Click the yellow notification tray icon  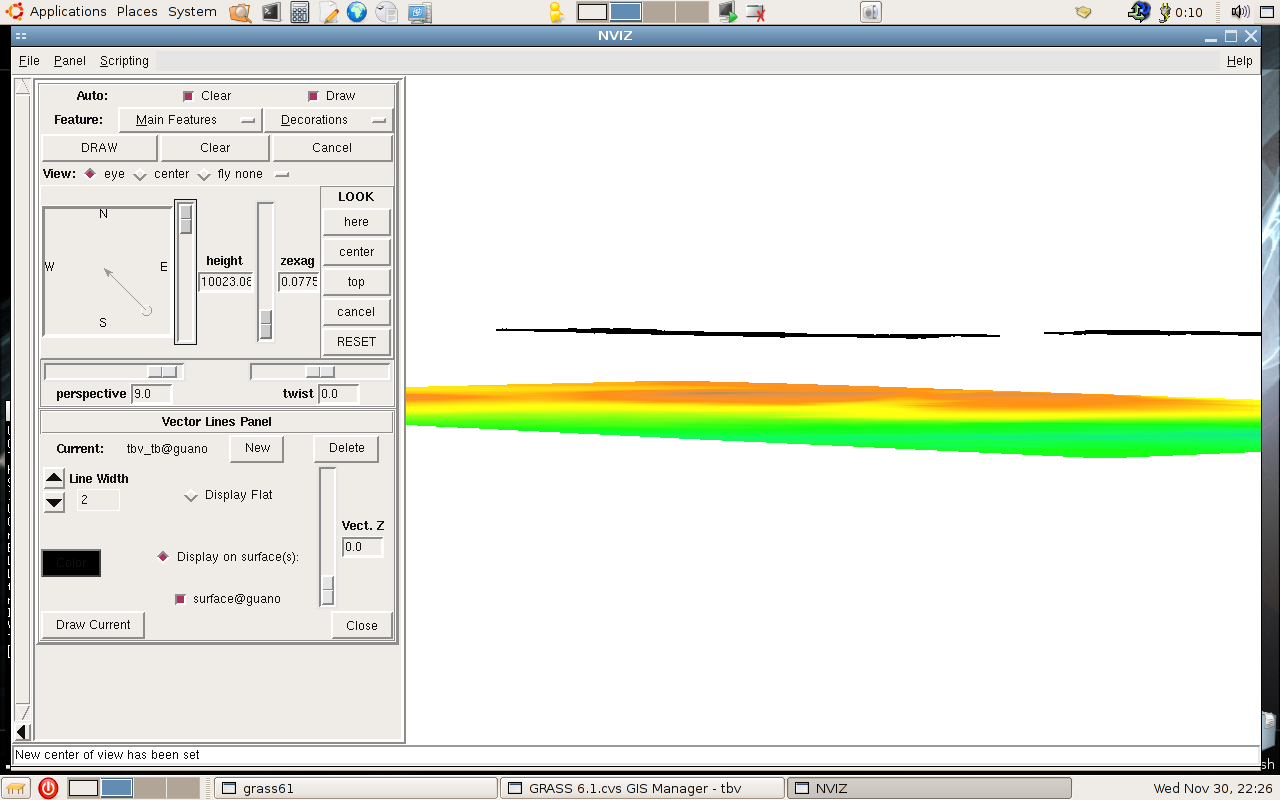[x=1083, y=13]
